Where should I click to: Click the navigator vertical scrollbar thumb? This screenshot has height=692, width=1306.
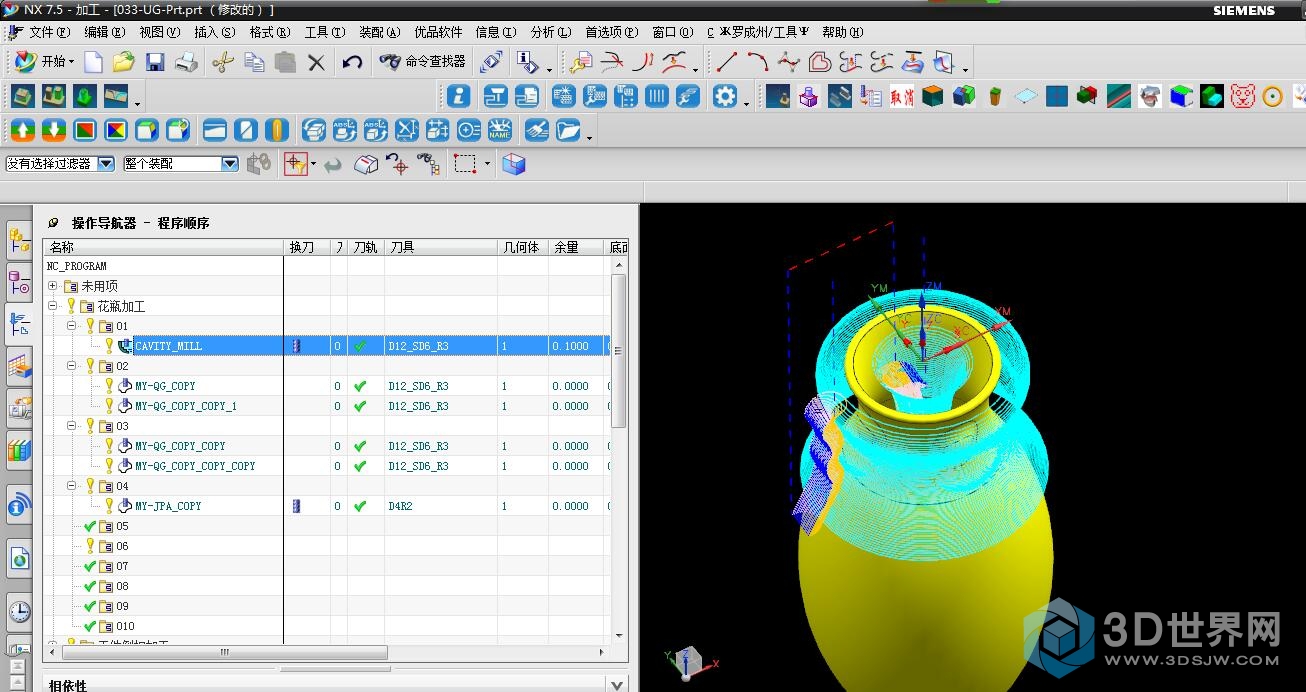tap(620, 350)
